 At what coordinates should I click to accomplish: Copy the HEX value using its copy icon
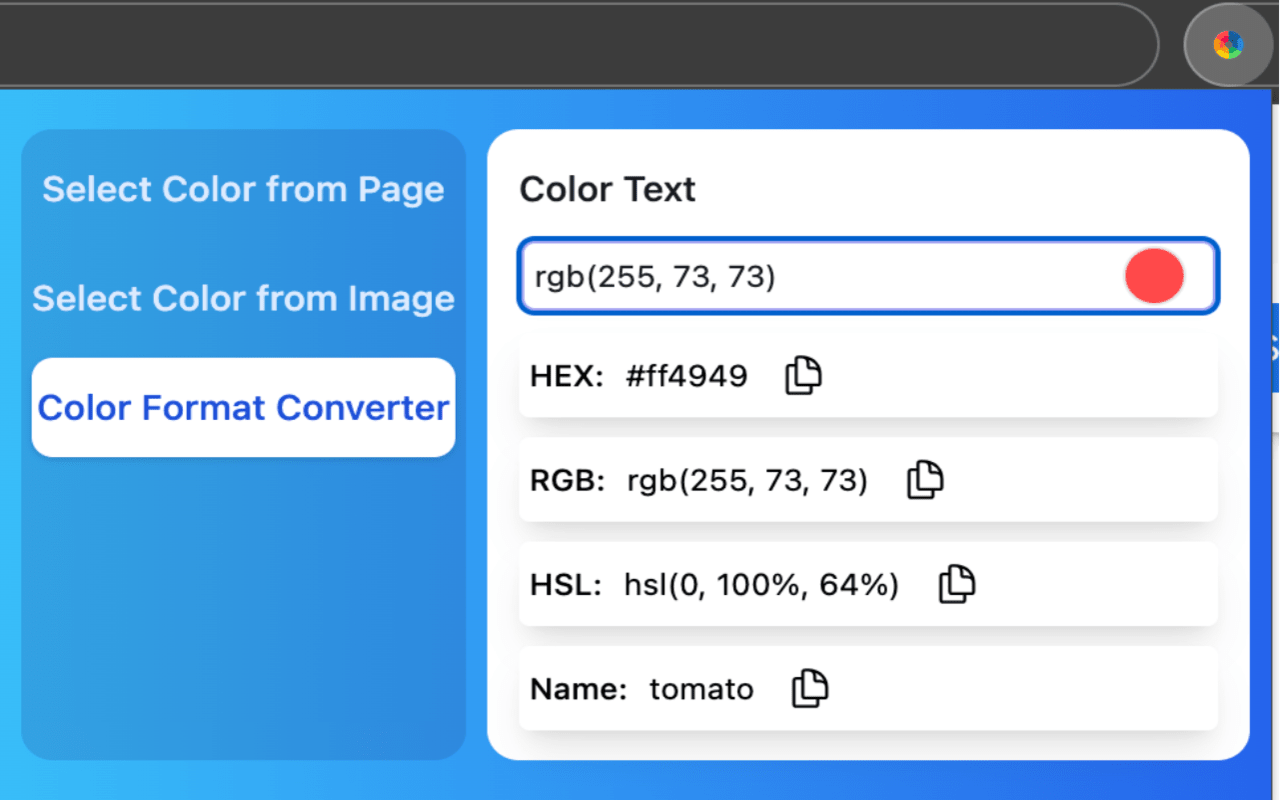[x=802, y=375]
